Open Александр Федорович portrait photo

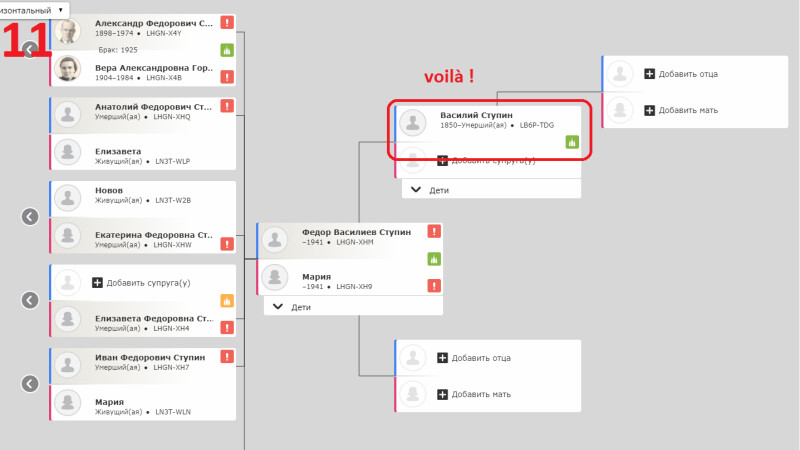point(68,32)
